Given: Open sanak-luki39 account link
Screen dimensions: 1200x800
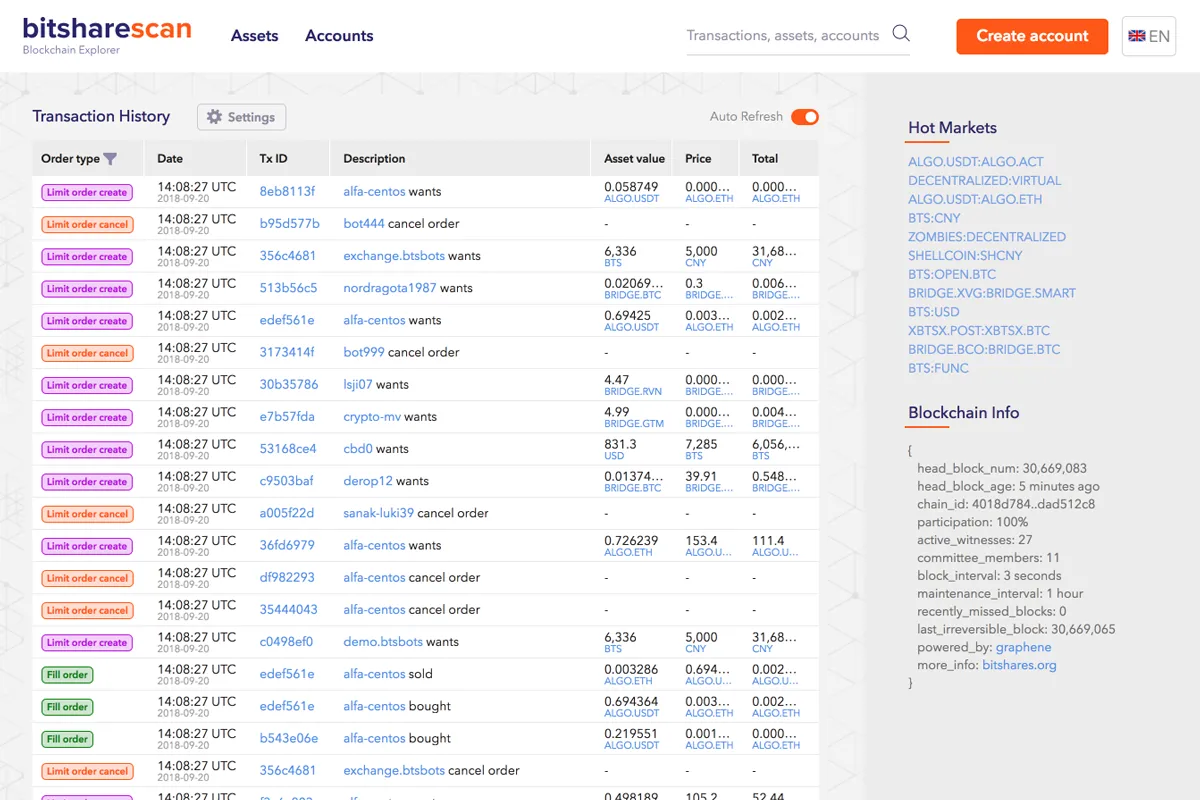Looking at the screenshot, I should click(378, 513).
